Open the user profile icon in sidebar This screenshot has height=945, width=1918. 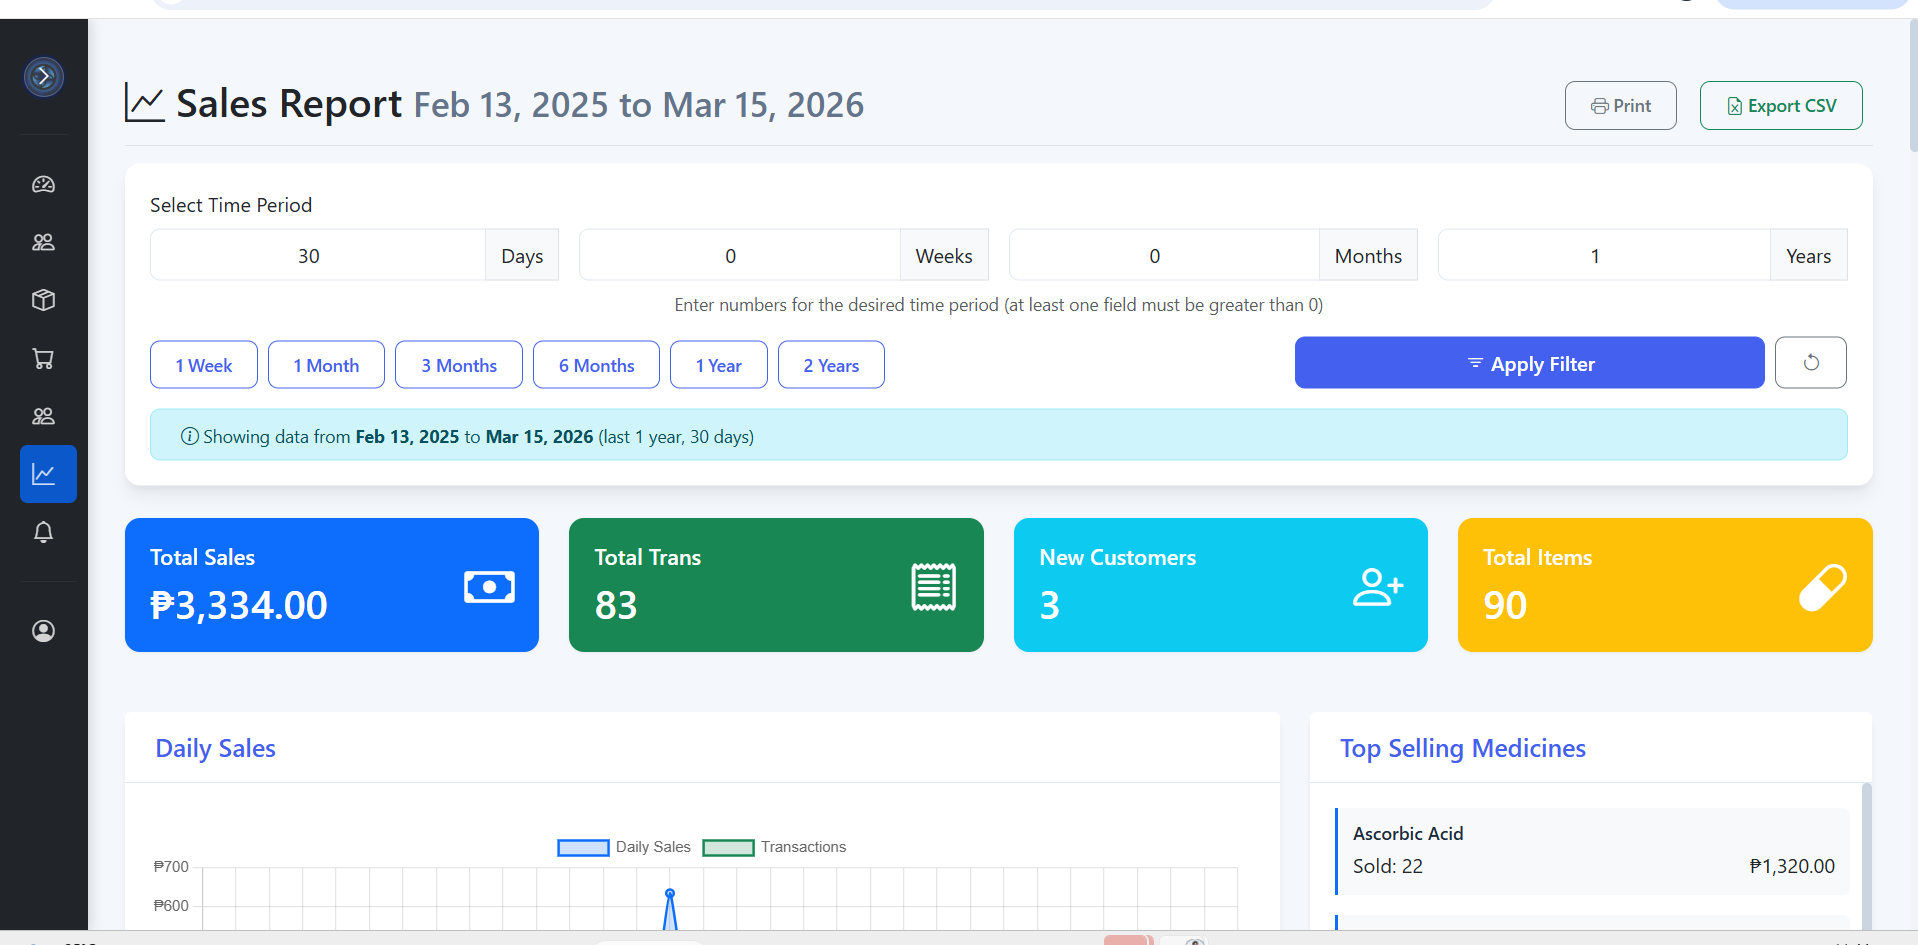(x=43, y=631)
